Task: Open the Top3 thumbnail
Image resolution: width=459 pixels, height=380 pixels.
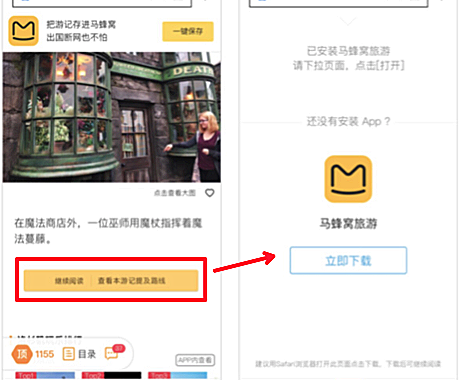Action: pos(177,376)
